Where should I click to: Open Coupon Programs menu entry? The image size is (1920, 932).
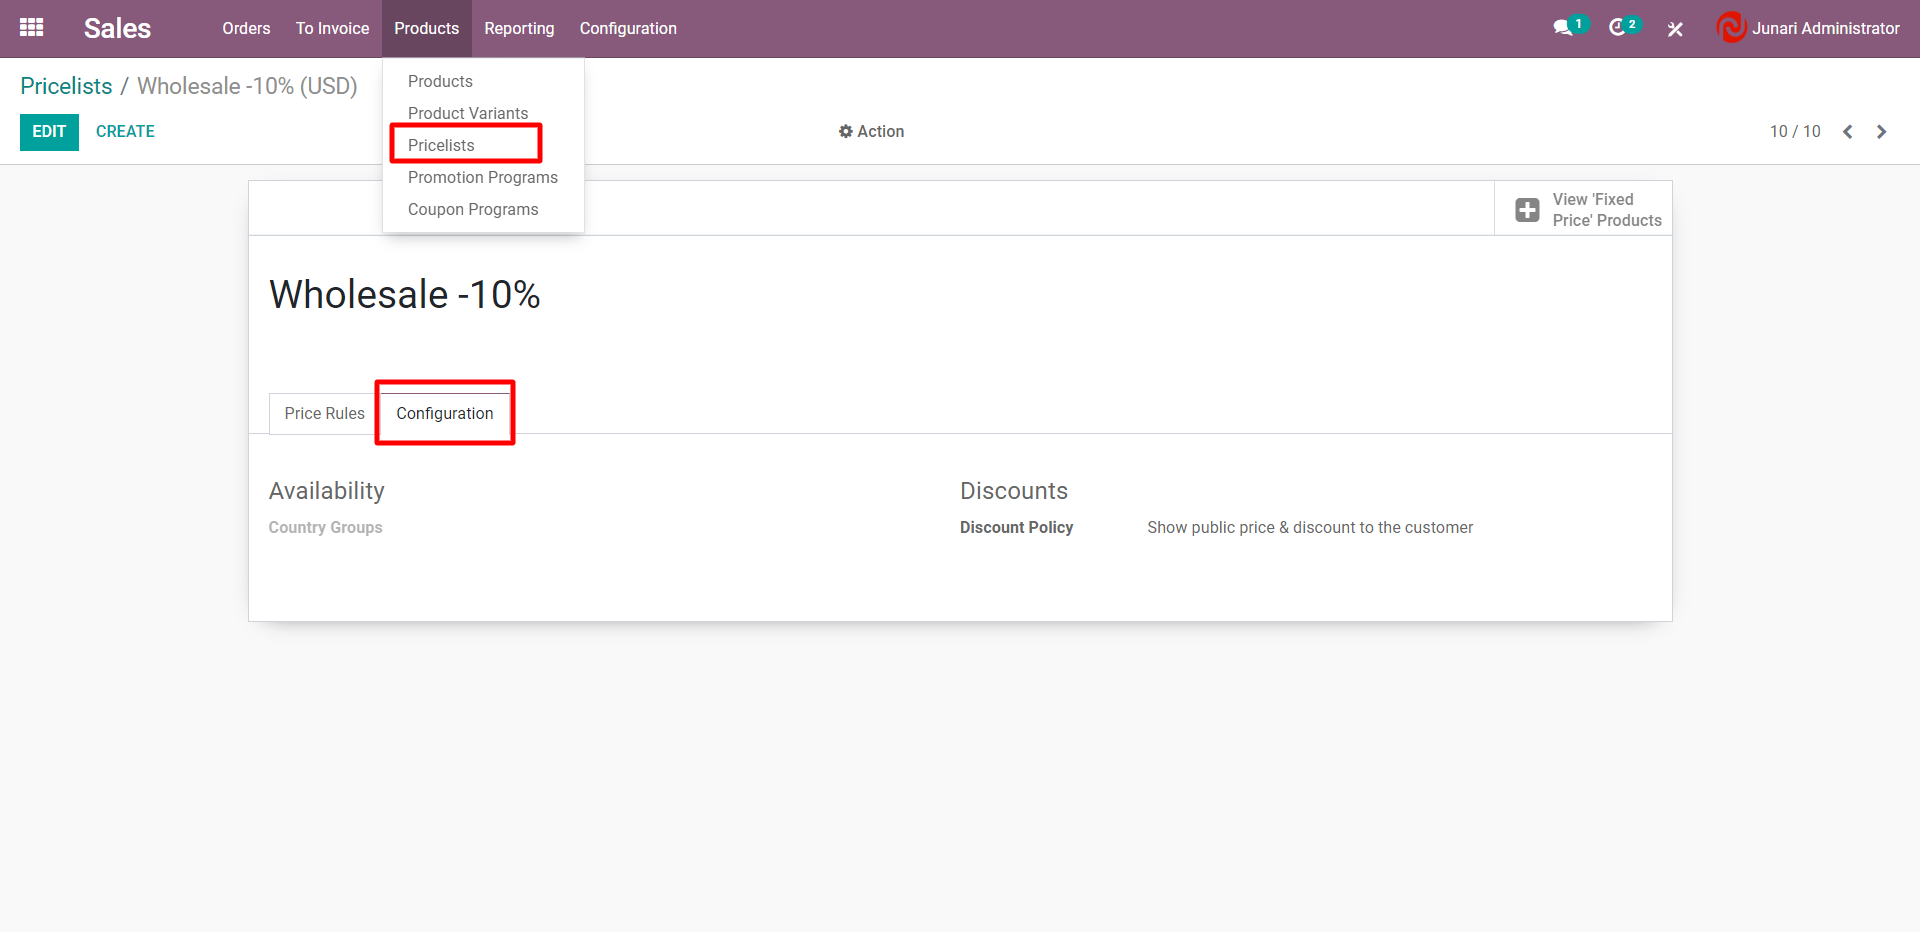coord(472,209)
